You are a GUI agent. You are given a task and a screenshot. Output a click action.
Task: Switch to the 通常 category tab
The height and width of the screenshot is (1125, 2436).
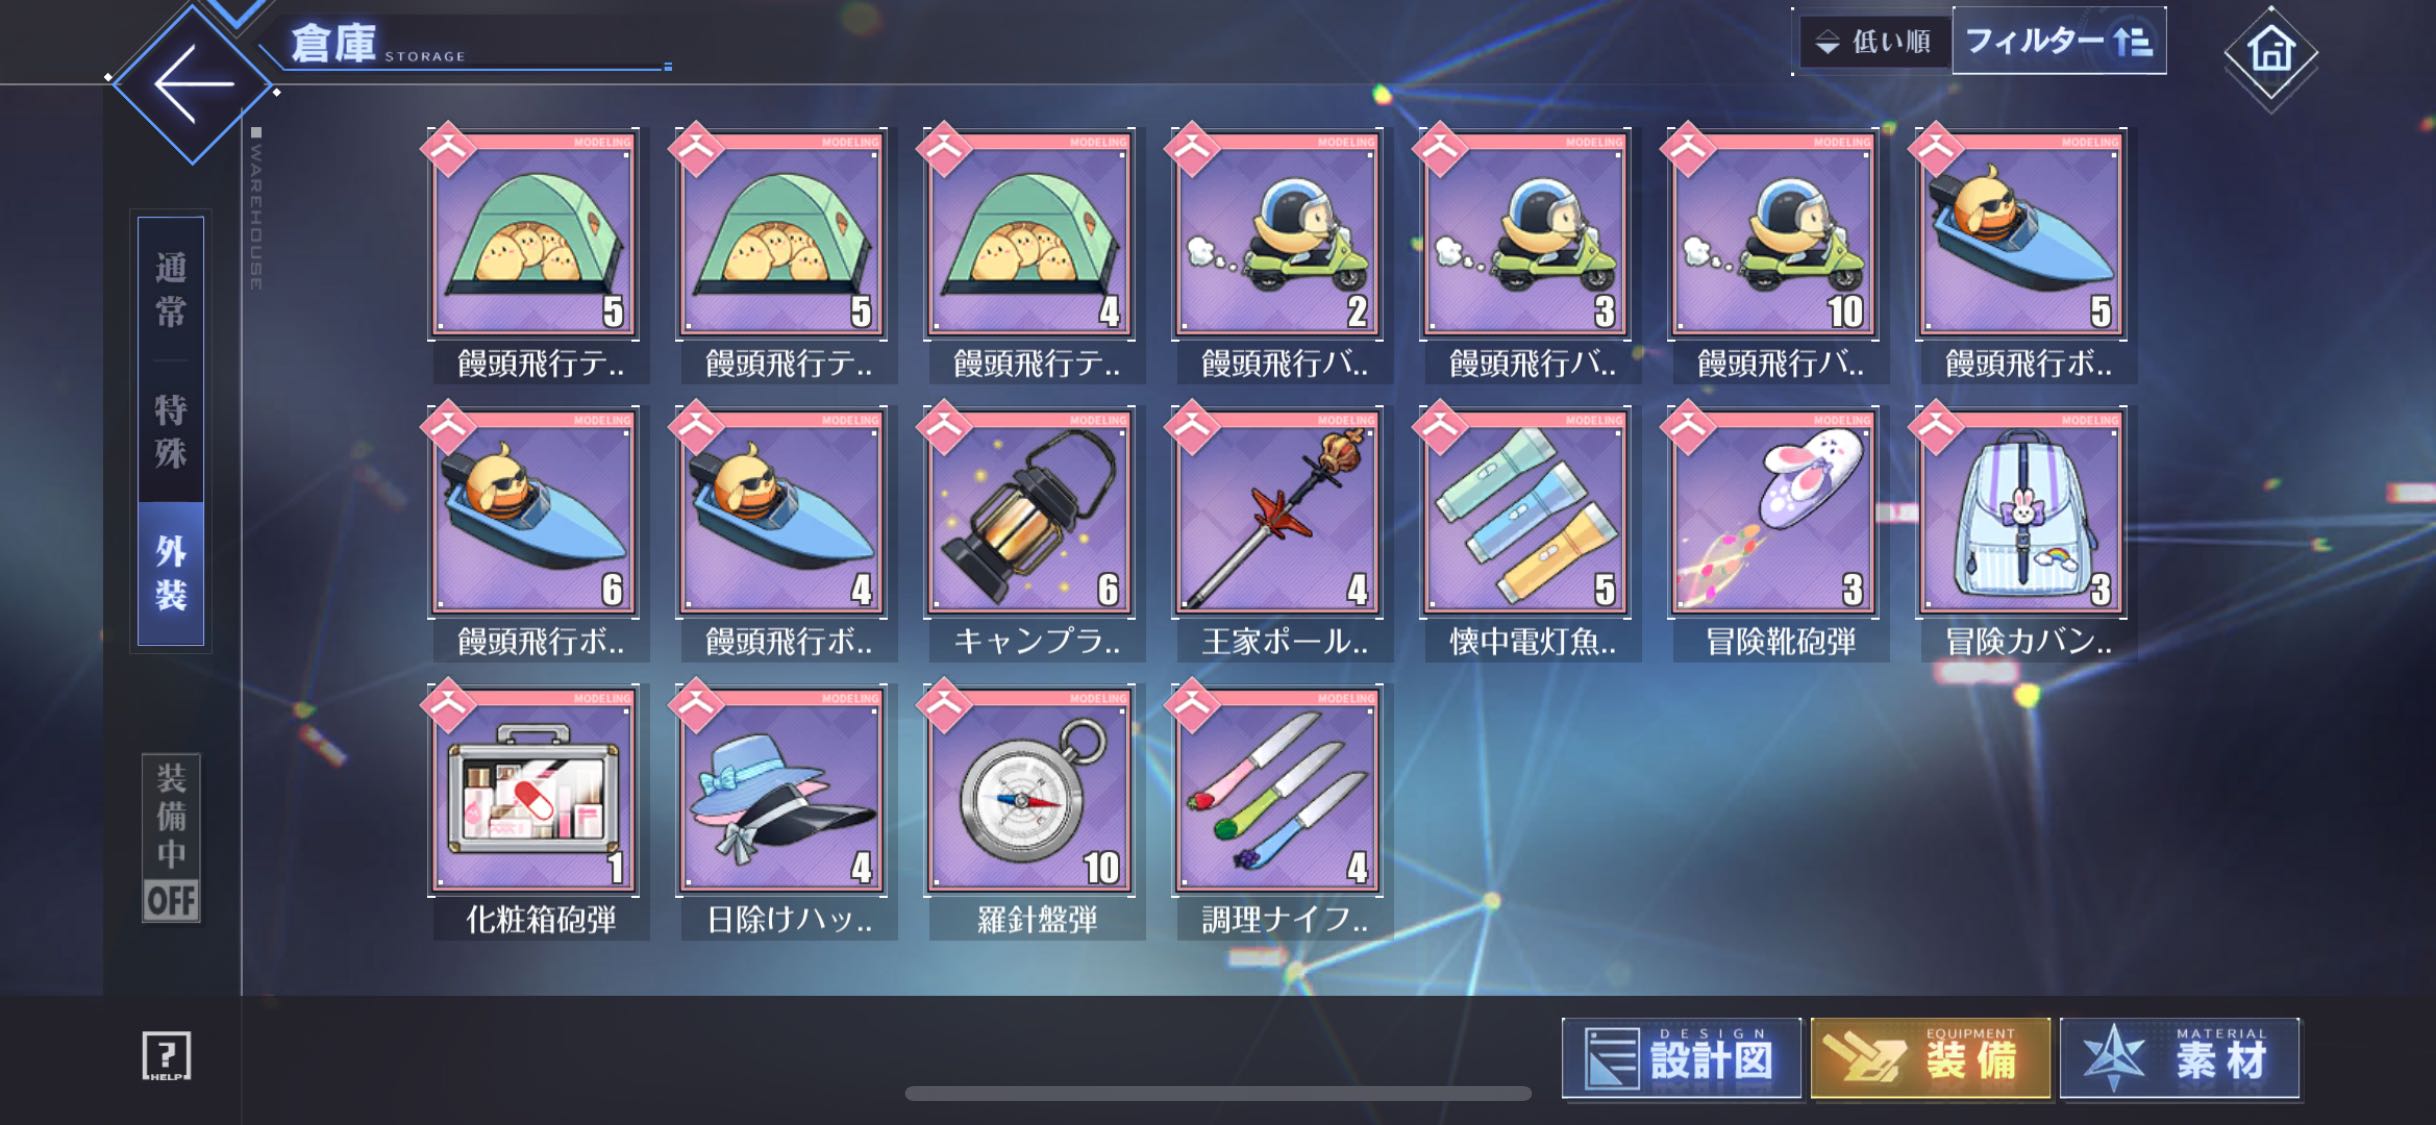171,289
